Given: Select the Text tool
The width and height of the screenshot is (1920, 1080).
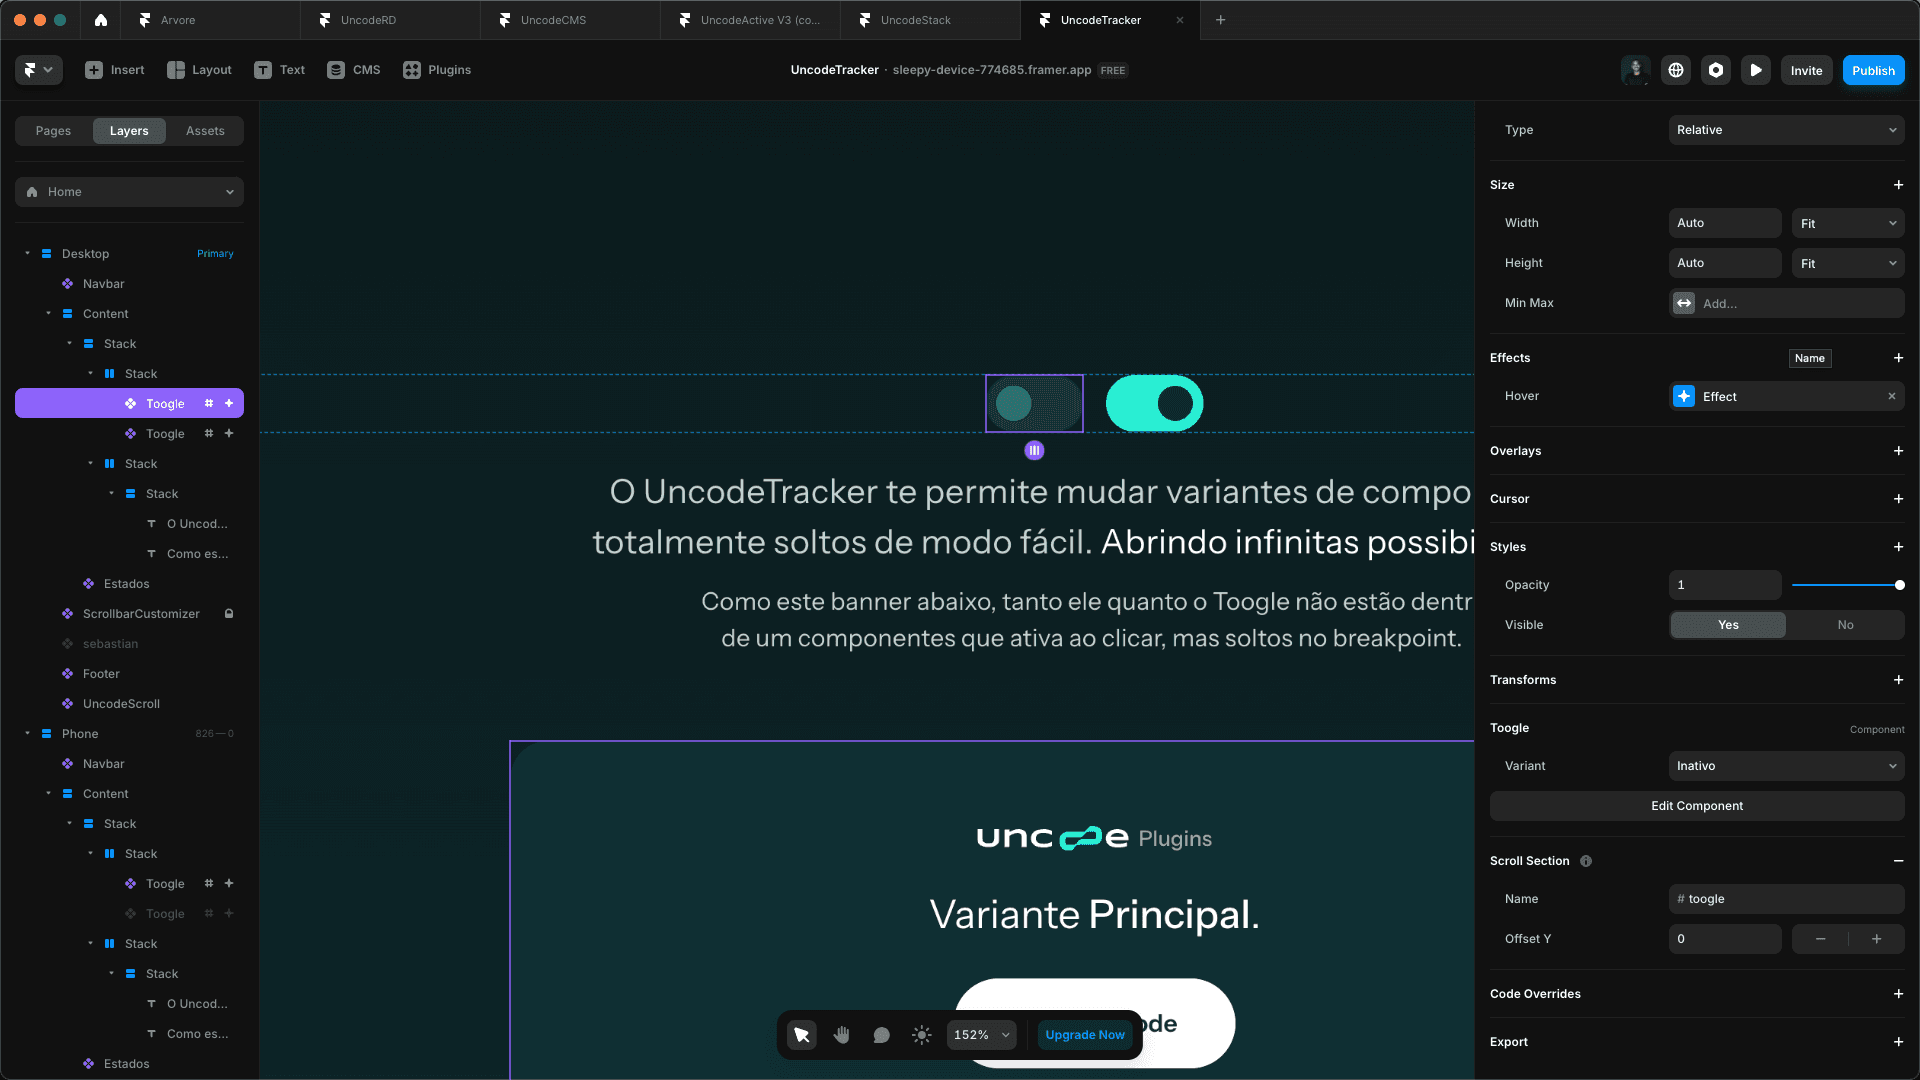Looking at the screenshot, I should point(280,70).
